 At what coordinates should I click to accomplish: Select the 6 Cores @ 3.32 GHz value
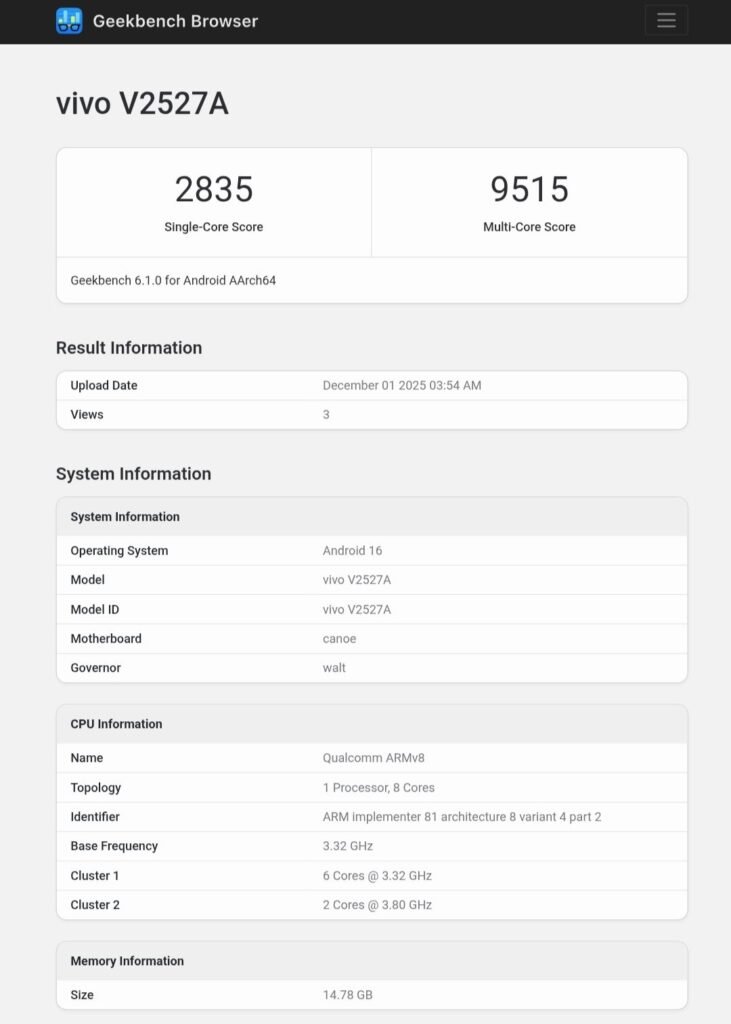coord(377,876)
